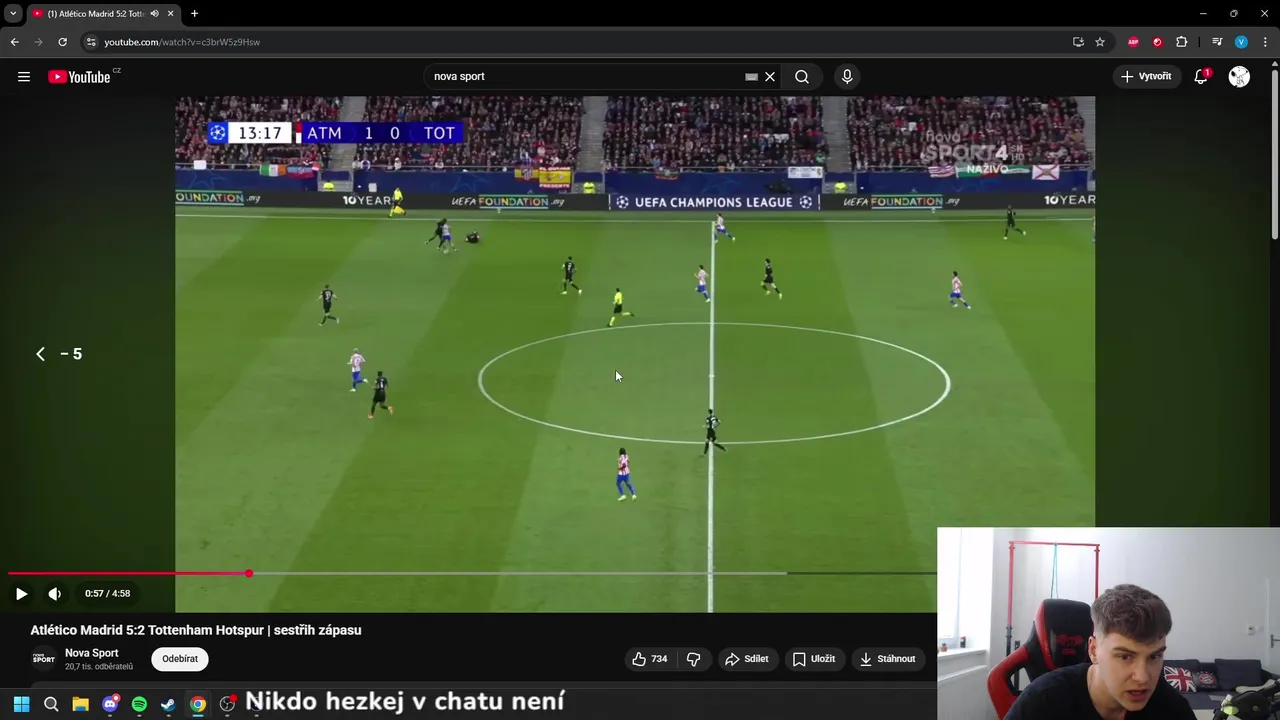
Task: Go back in browser history
Action: (14, 42)
